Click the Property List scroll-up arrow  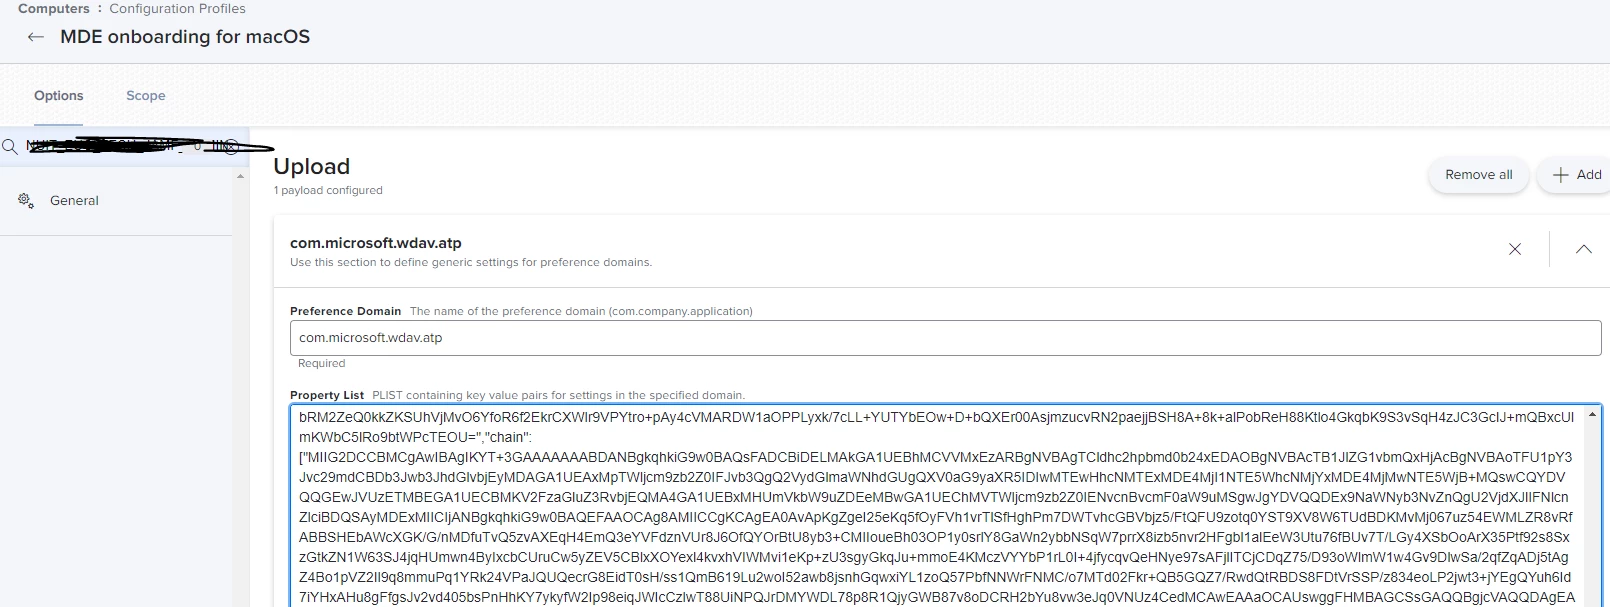[x=1592, y=414]
